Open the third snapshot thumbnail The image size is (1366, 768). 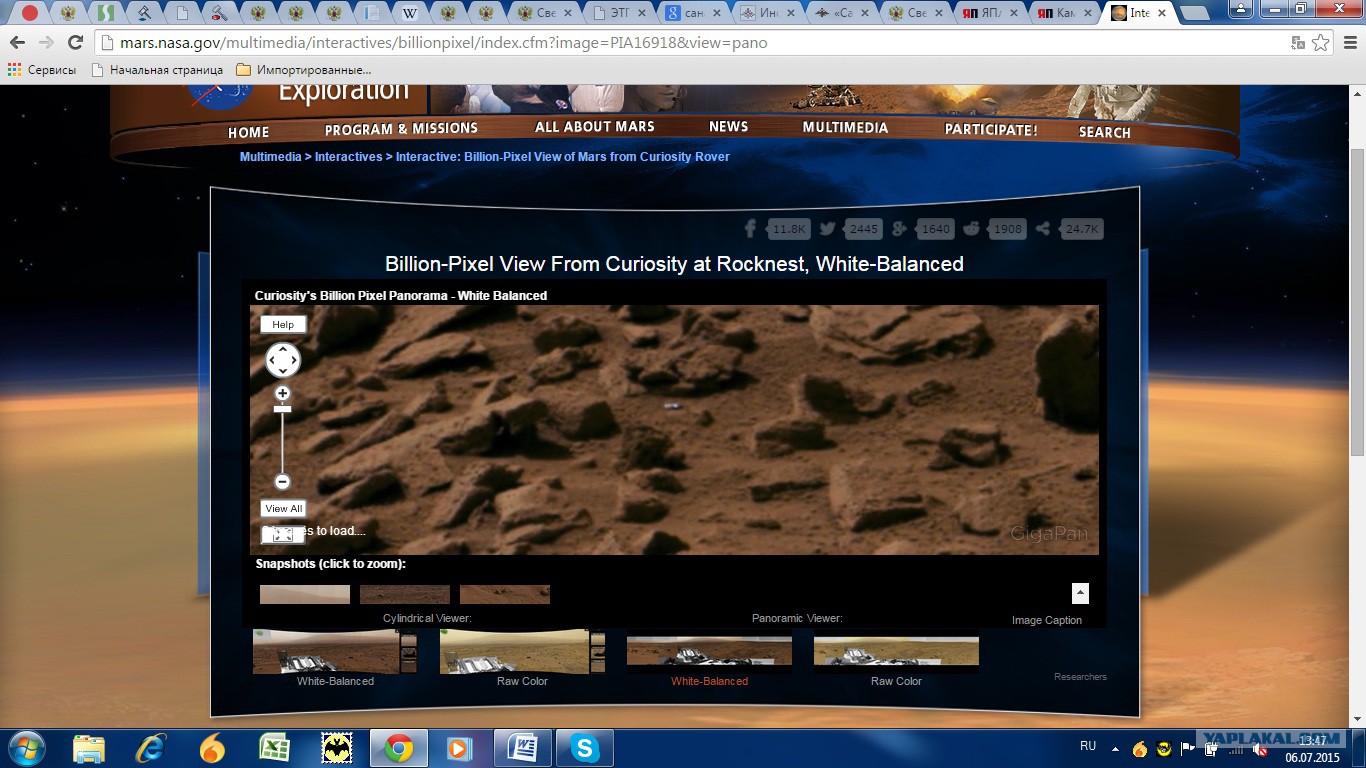[505, 594]
